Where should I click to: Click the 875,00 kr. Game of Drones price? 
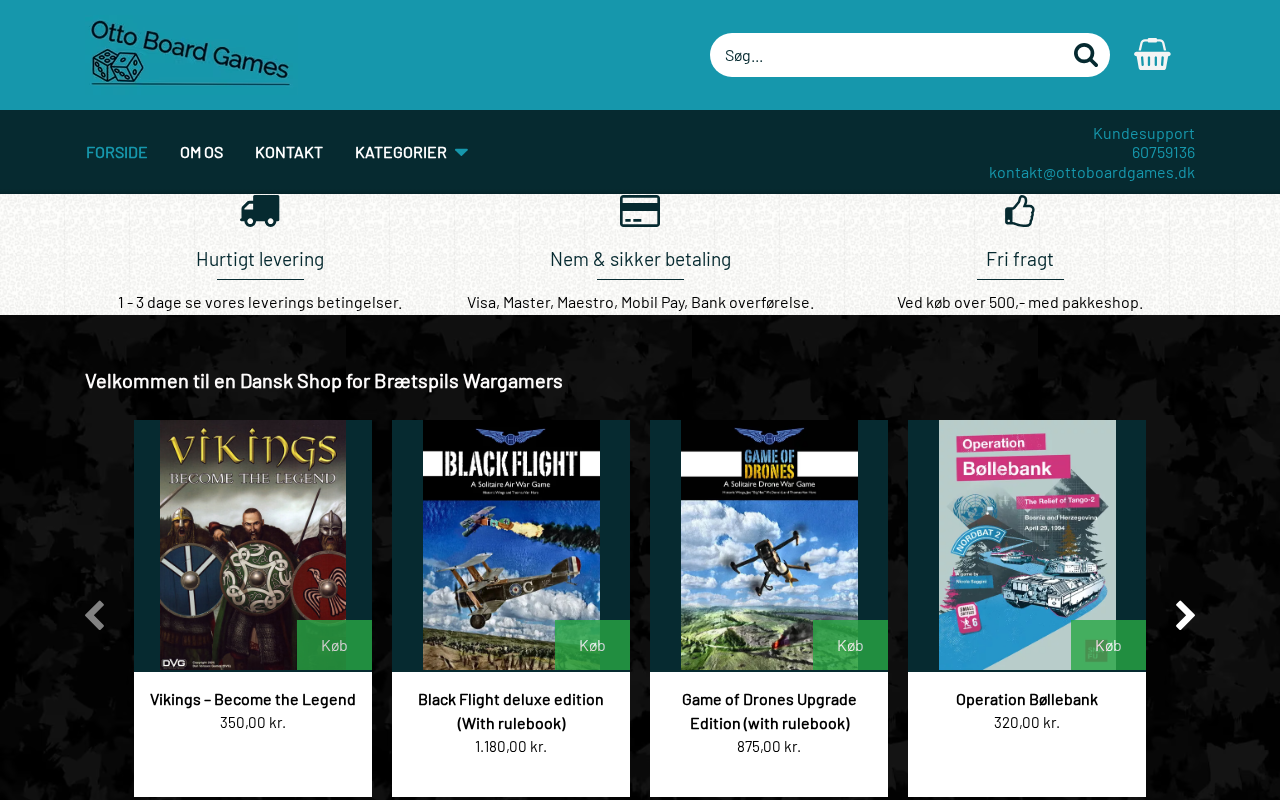(769, 746)
